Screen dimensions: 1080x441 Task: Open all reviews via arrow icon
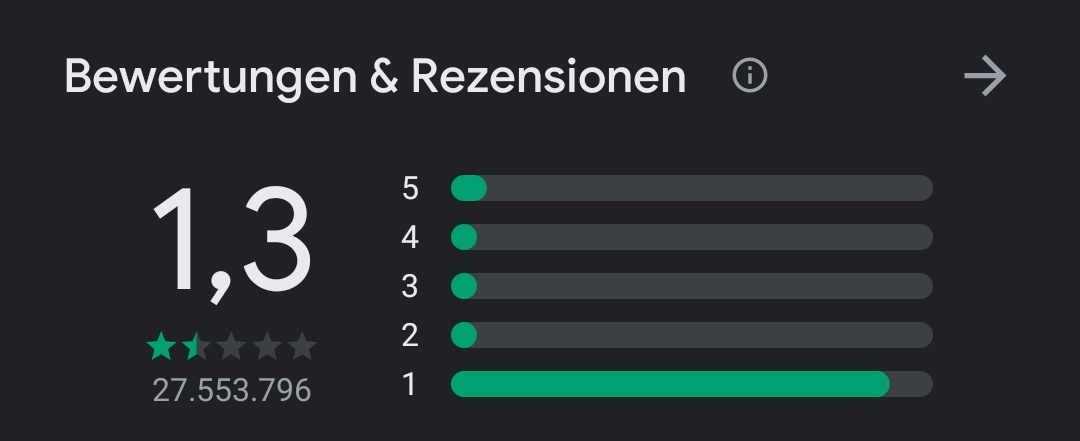[985, 76]
